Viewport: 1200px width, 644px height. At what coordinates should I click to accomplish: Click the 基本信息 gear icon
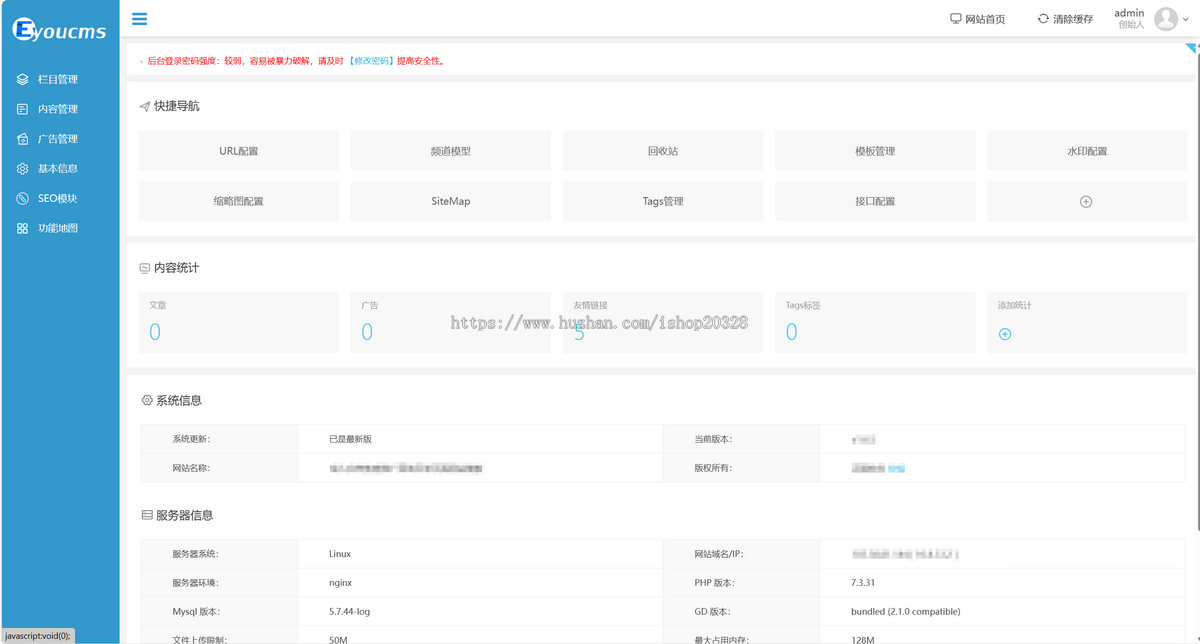[x=23, y=169]
